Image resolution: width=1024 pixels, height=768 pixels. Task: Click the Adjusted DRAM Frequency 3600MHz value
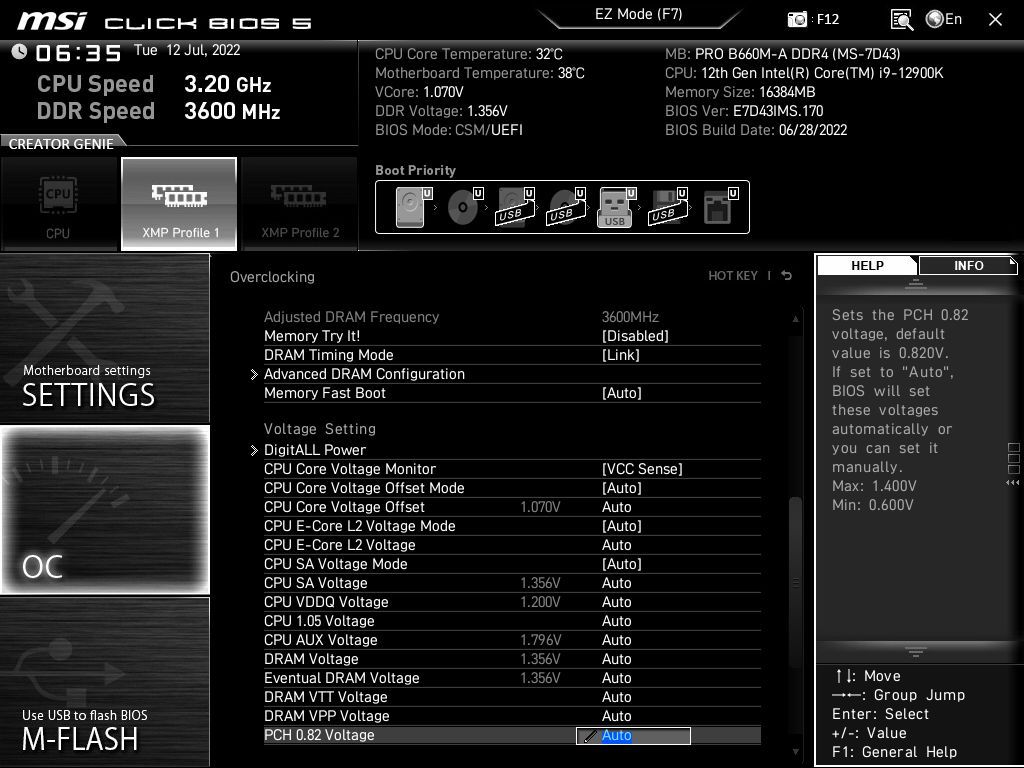click(630, 317)
